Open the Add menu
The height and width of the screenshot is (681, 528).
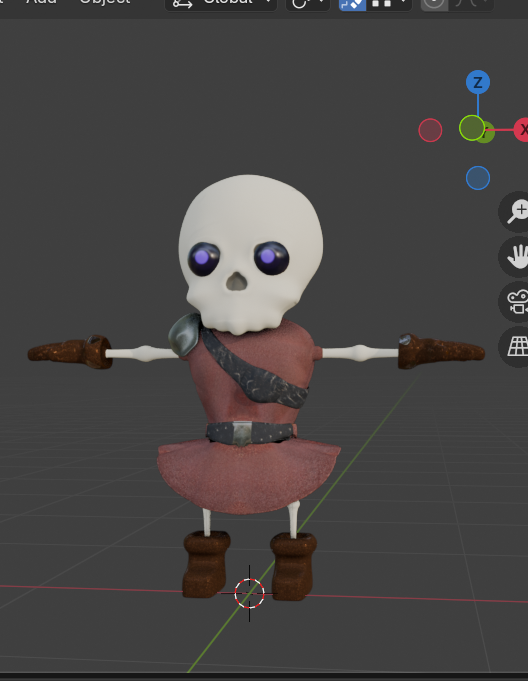41,3
